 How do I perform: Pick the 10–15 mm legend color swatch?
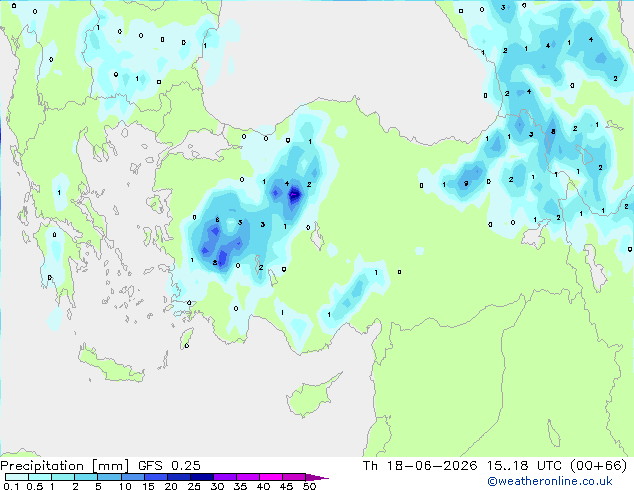coord(132,477)
